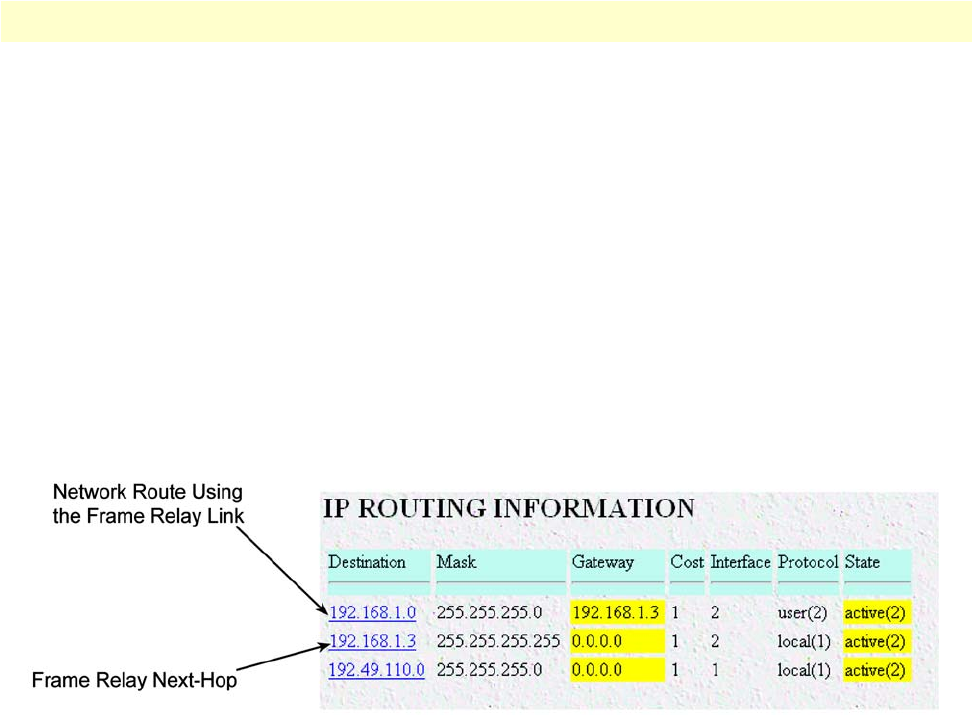Click the Cost column header

(x=687, y=562)
